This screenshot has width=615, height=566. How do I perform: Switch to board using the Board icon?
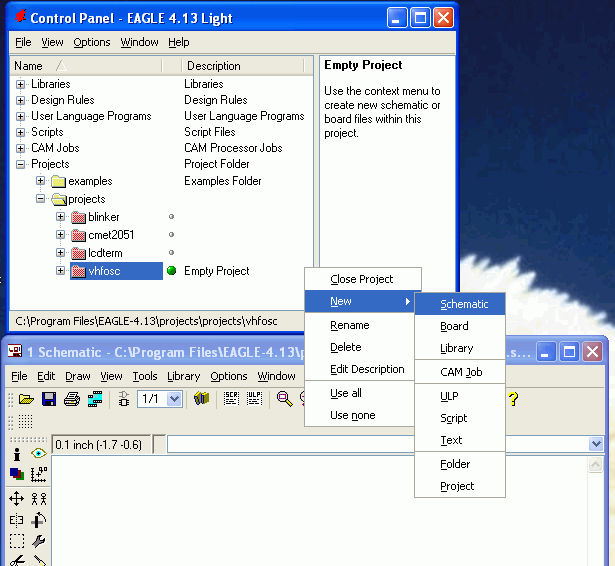point(124,399)
